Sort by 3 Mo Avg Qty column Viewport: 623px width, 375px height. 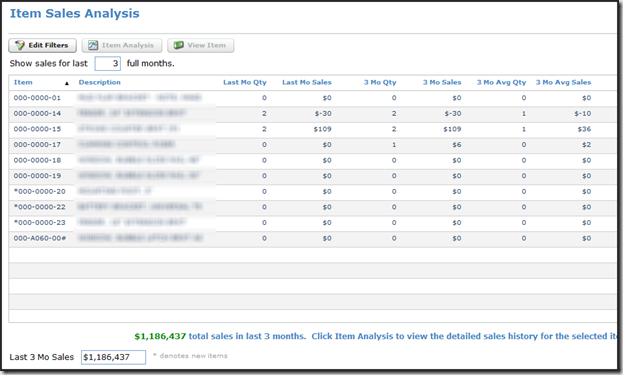coord(501,82)
